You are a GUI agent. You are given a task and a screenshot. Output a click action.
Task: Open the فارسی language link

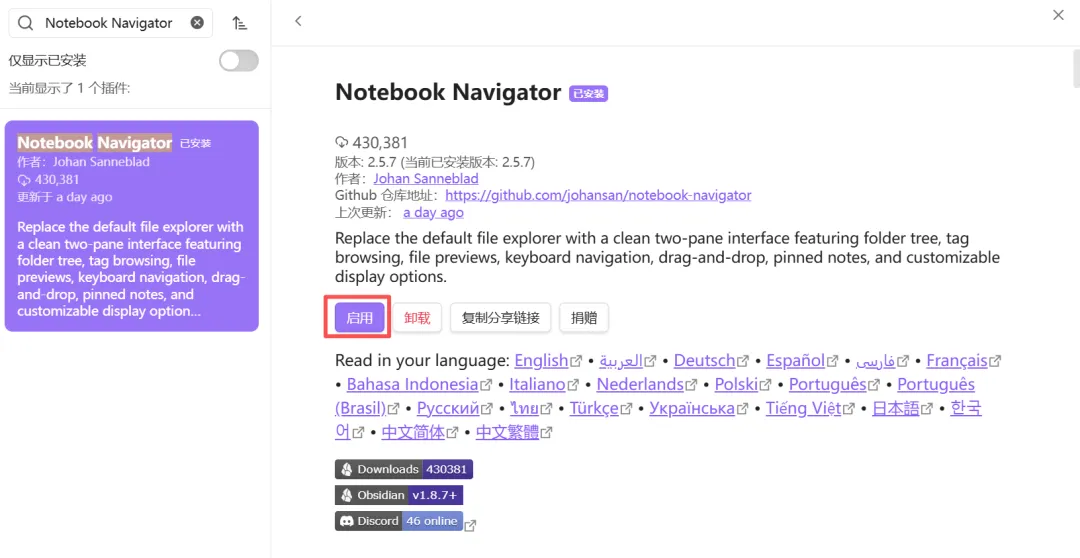point(875,360)
